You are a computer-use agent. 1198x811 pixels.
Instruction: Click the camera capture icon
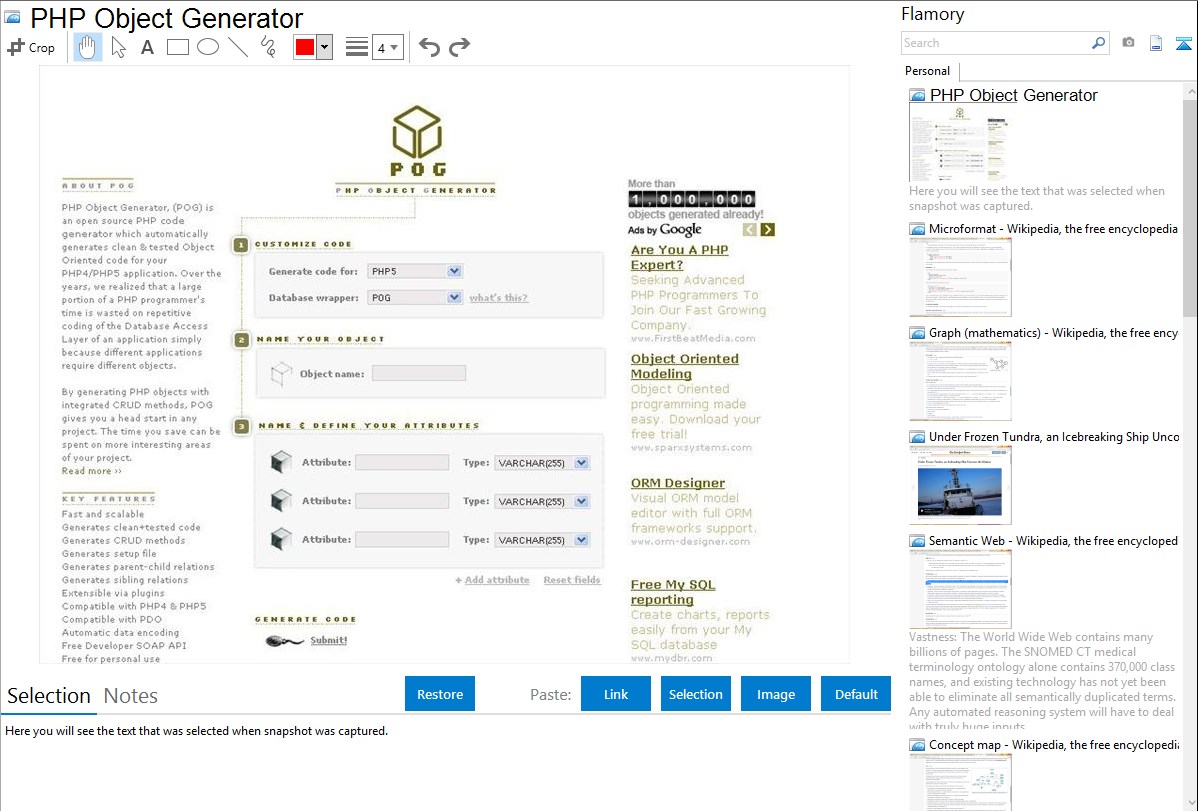tap(1128, 43)
